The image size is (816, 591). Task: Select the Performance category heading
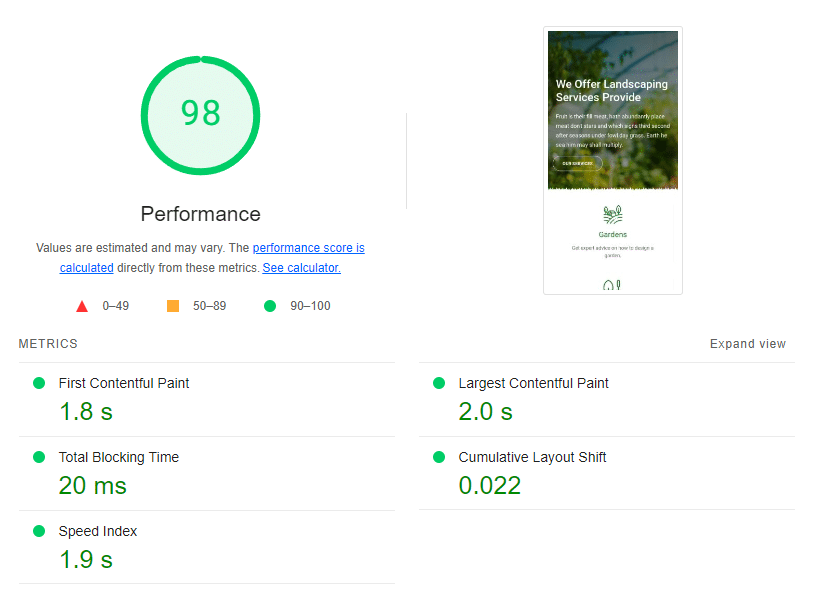[x=200, y=214]
